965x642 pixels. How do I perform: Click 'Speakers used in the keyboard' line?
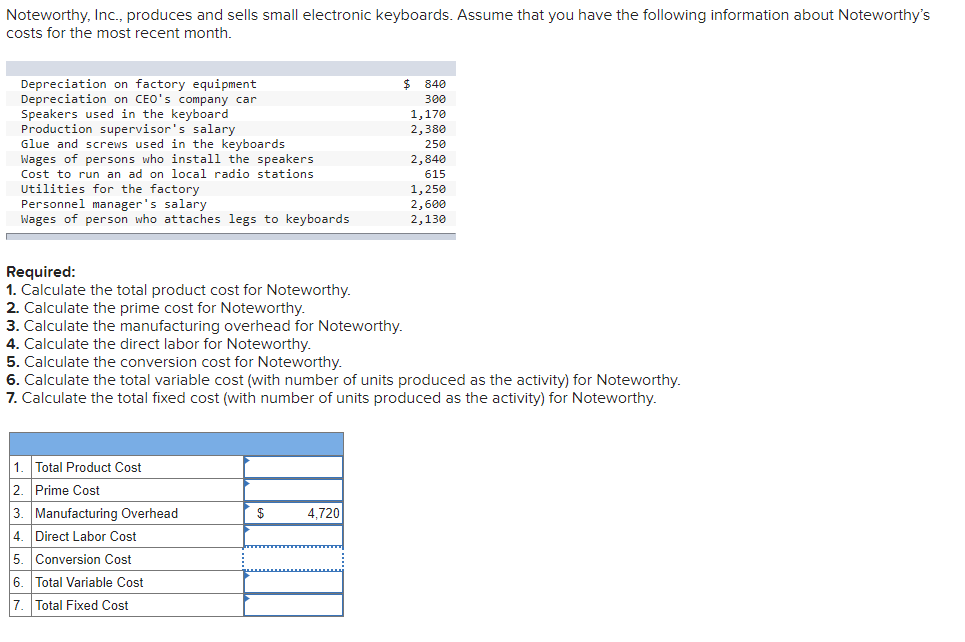pos(124,114)
